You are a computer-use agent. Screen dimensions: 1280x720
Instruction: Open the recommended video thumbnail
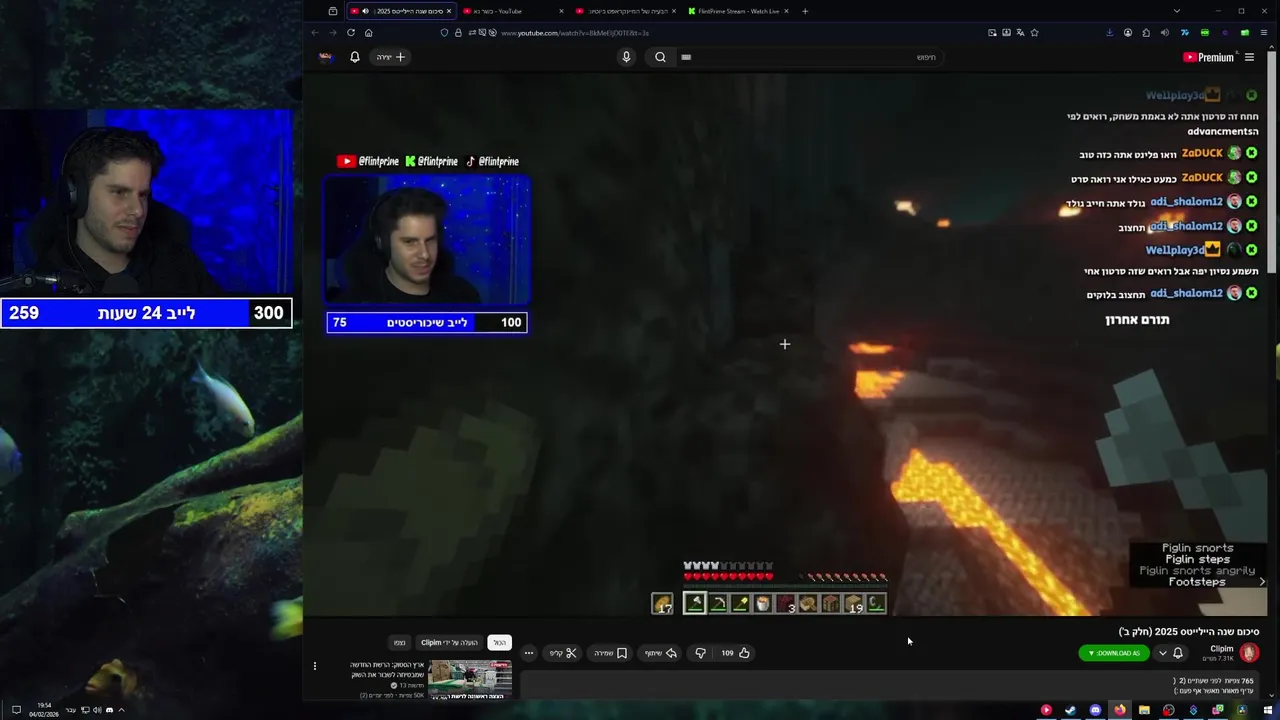point(470,679)
